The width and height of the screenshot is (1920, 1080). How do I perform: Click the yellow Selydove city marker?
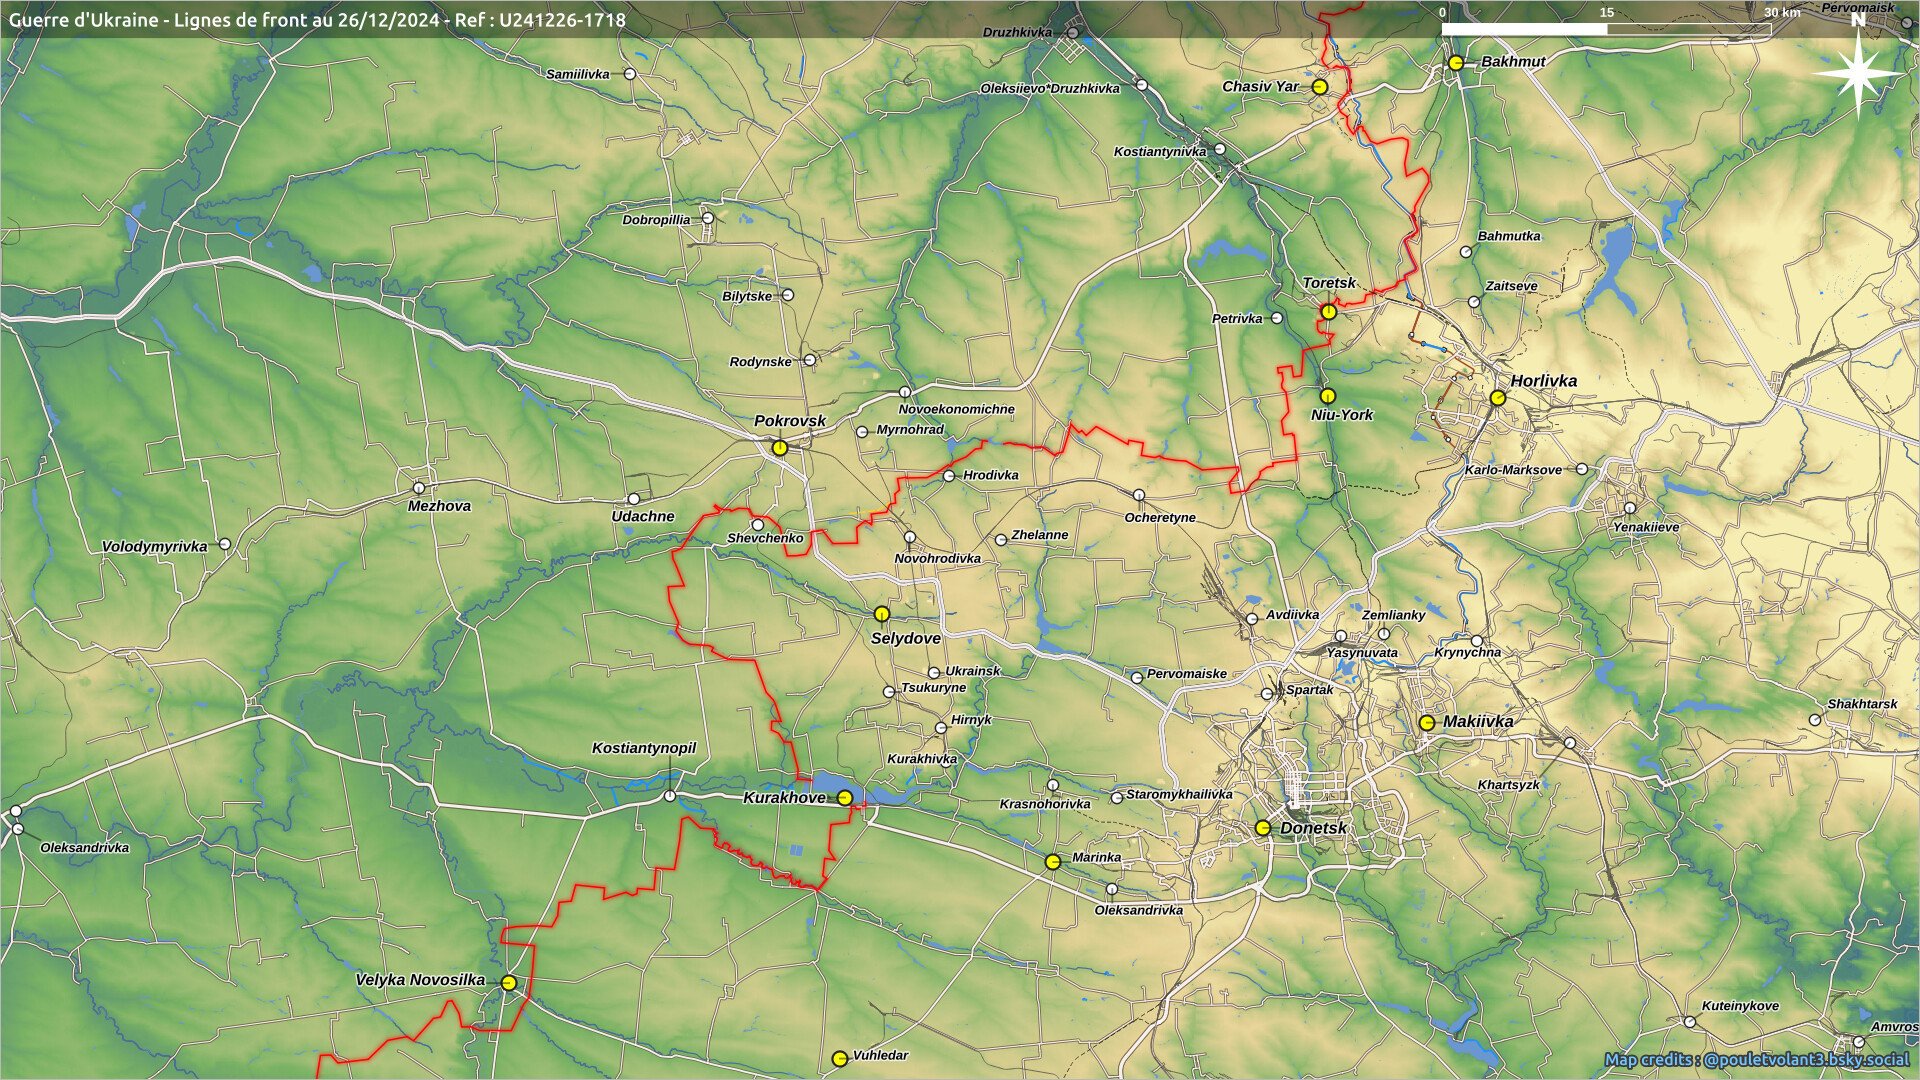point(882,614)
